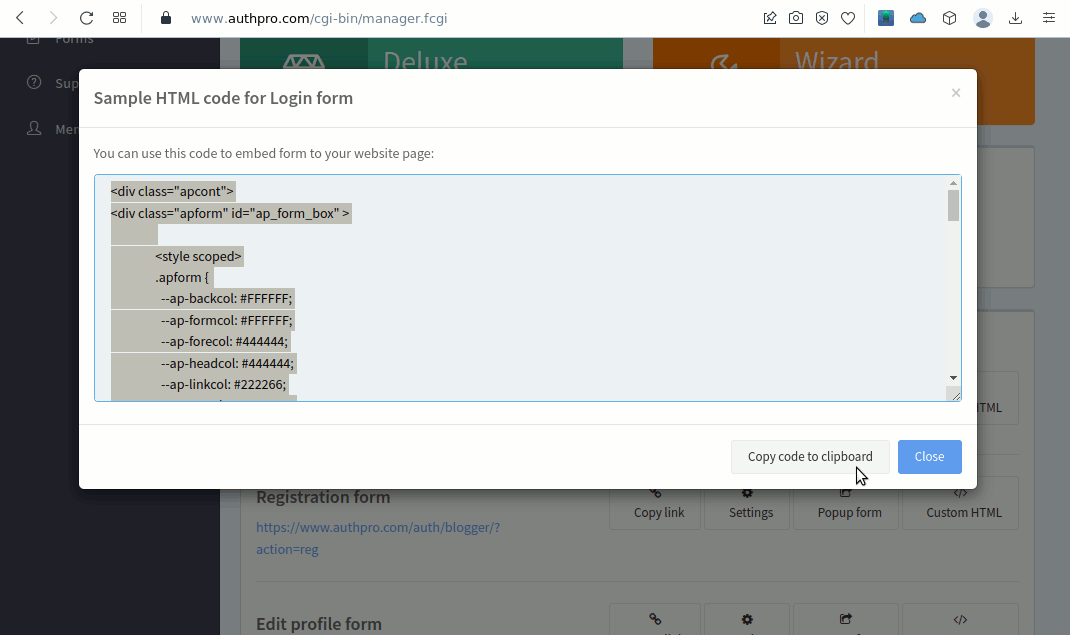This screenshot has width=1070, height=635.
Task: Click the code box scroll up arrow
Action: [x=953, y=183]
